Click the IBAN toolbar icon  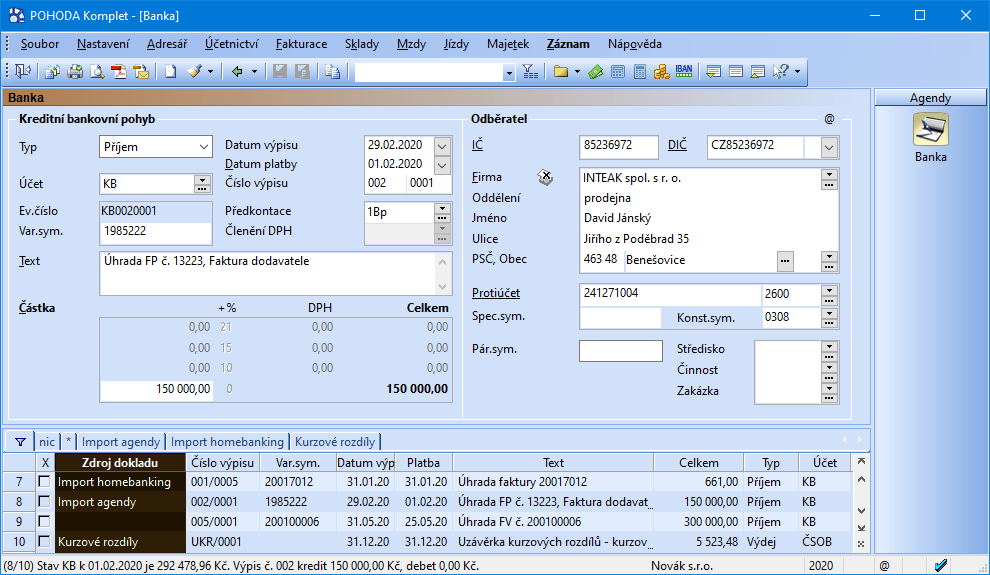coord(684,72)
